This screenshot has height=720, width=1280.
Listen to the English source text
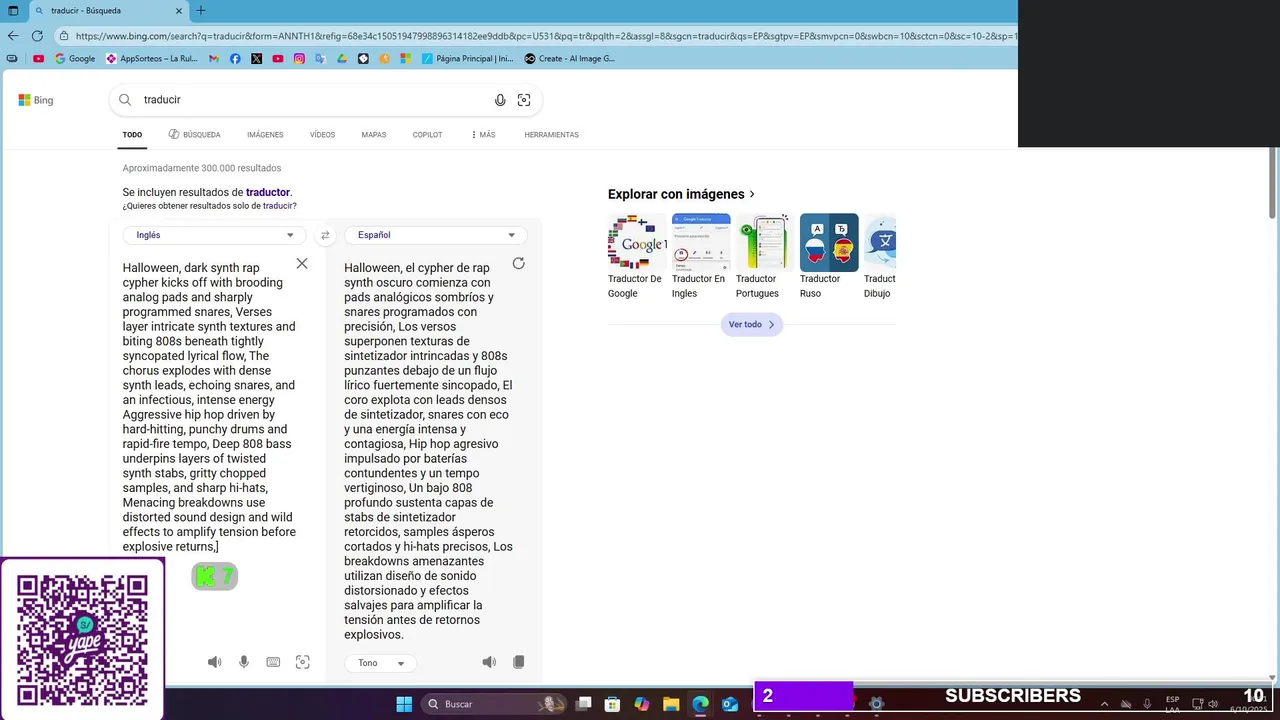point(214,662)
